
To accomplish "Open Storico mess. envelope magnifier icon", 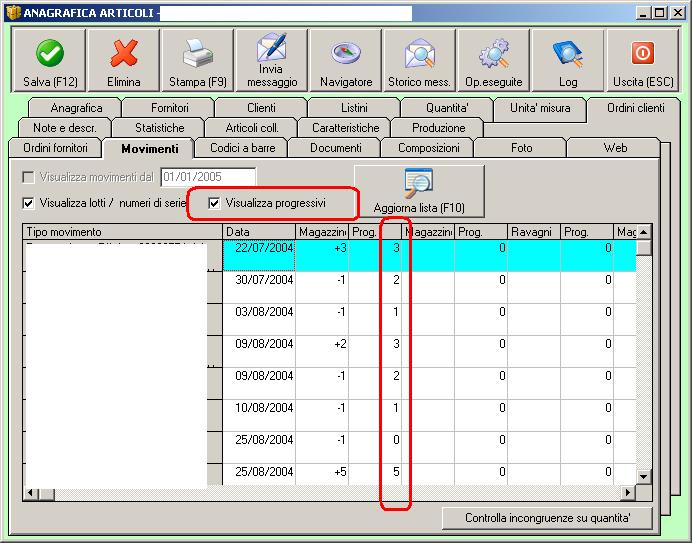I will (420, 53).
